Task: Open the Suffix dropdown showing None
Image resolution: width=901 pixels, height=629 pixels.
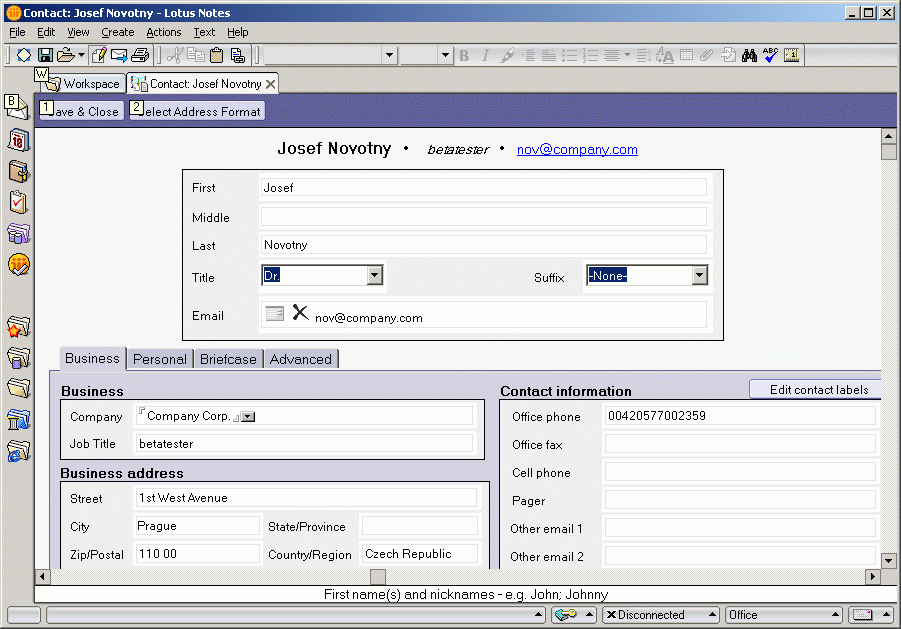Action: click(x=699, y=275)
